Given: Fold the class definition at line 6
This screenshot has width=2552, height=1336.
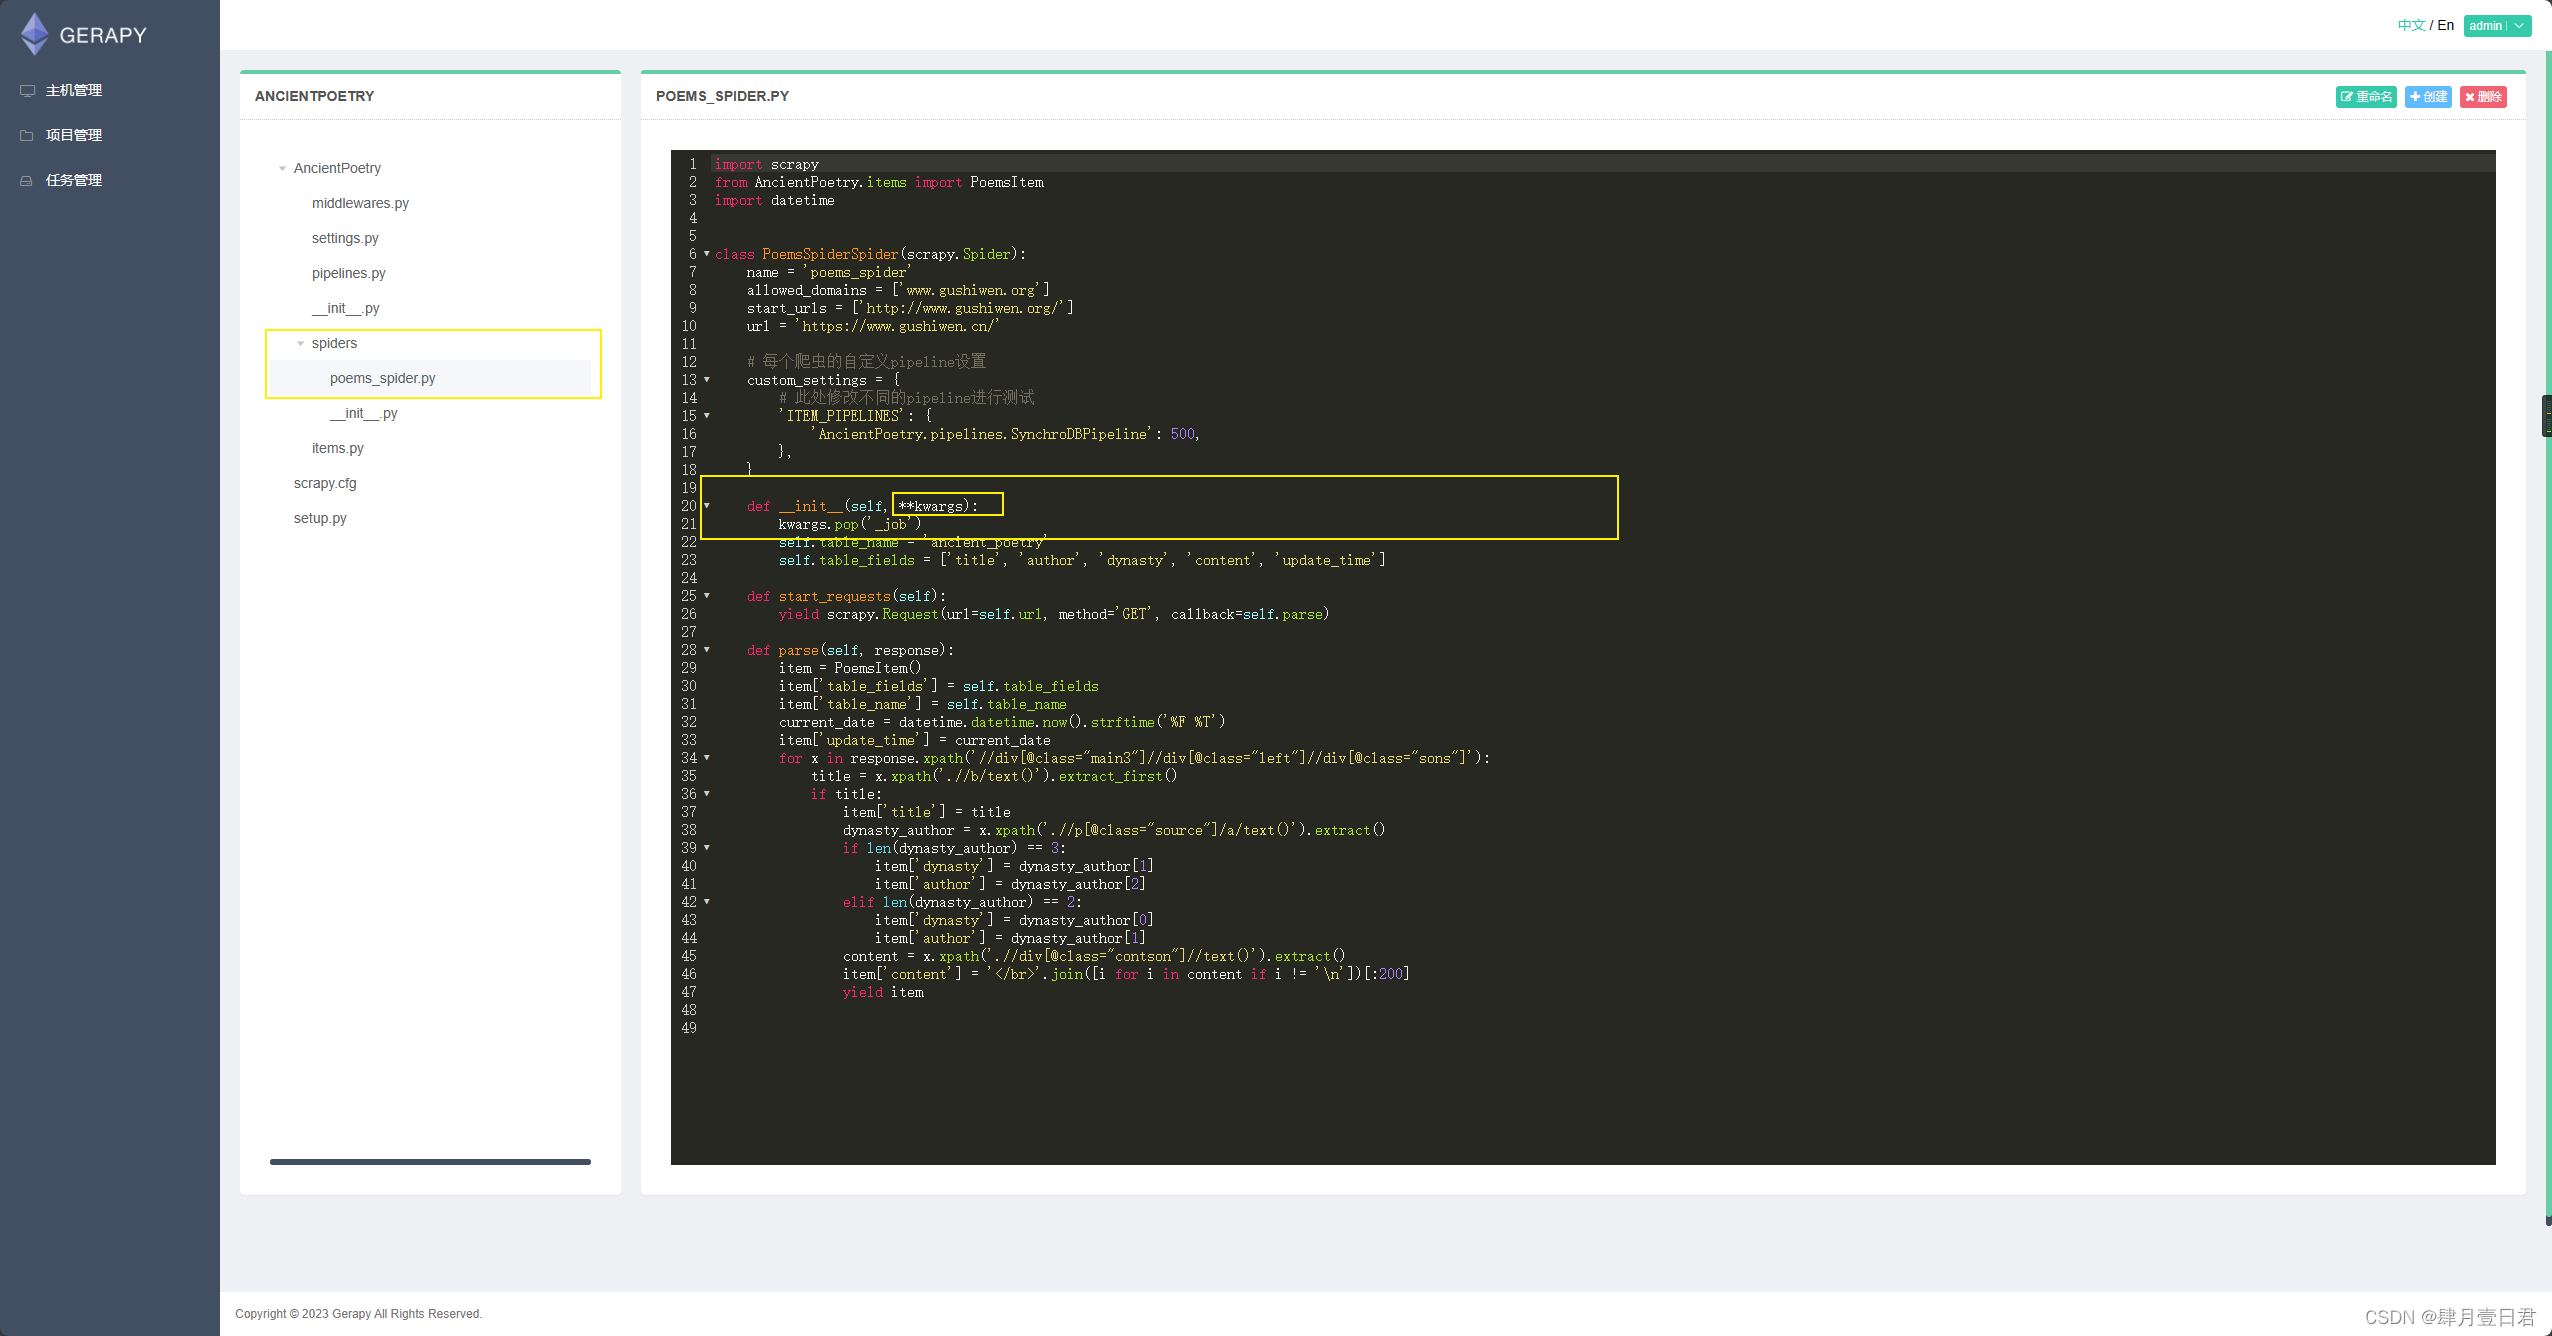Looking at the screenshot, I should coord(707,254).
